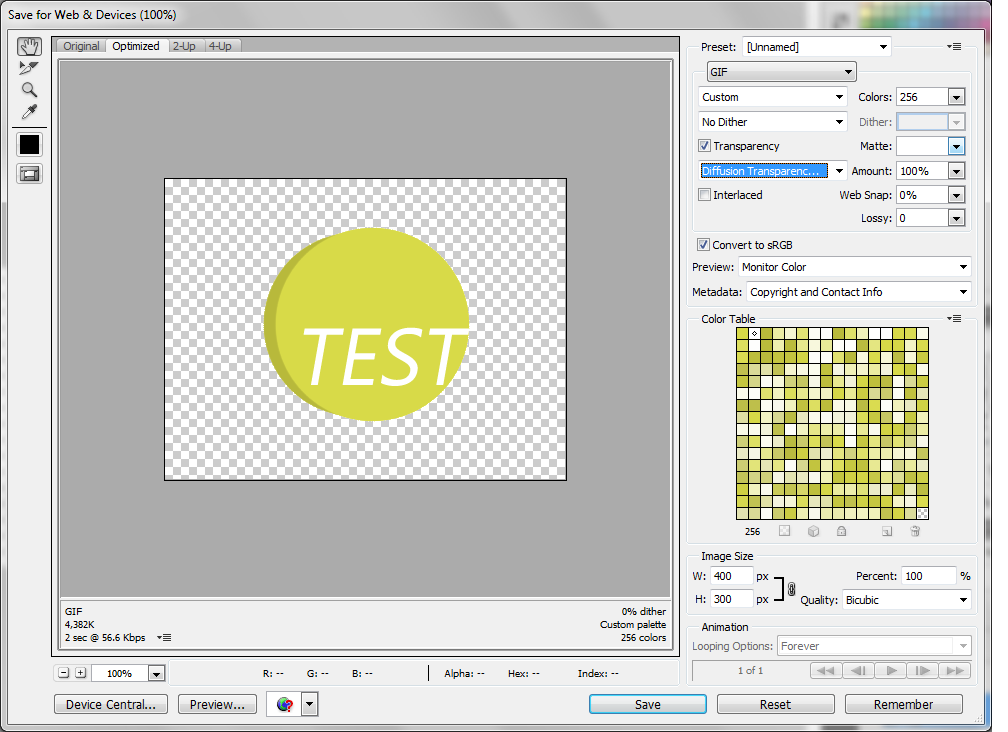Uncheck the Transparency checkbox
Screen dimensions: 1008x732
coord(705,146)
